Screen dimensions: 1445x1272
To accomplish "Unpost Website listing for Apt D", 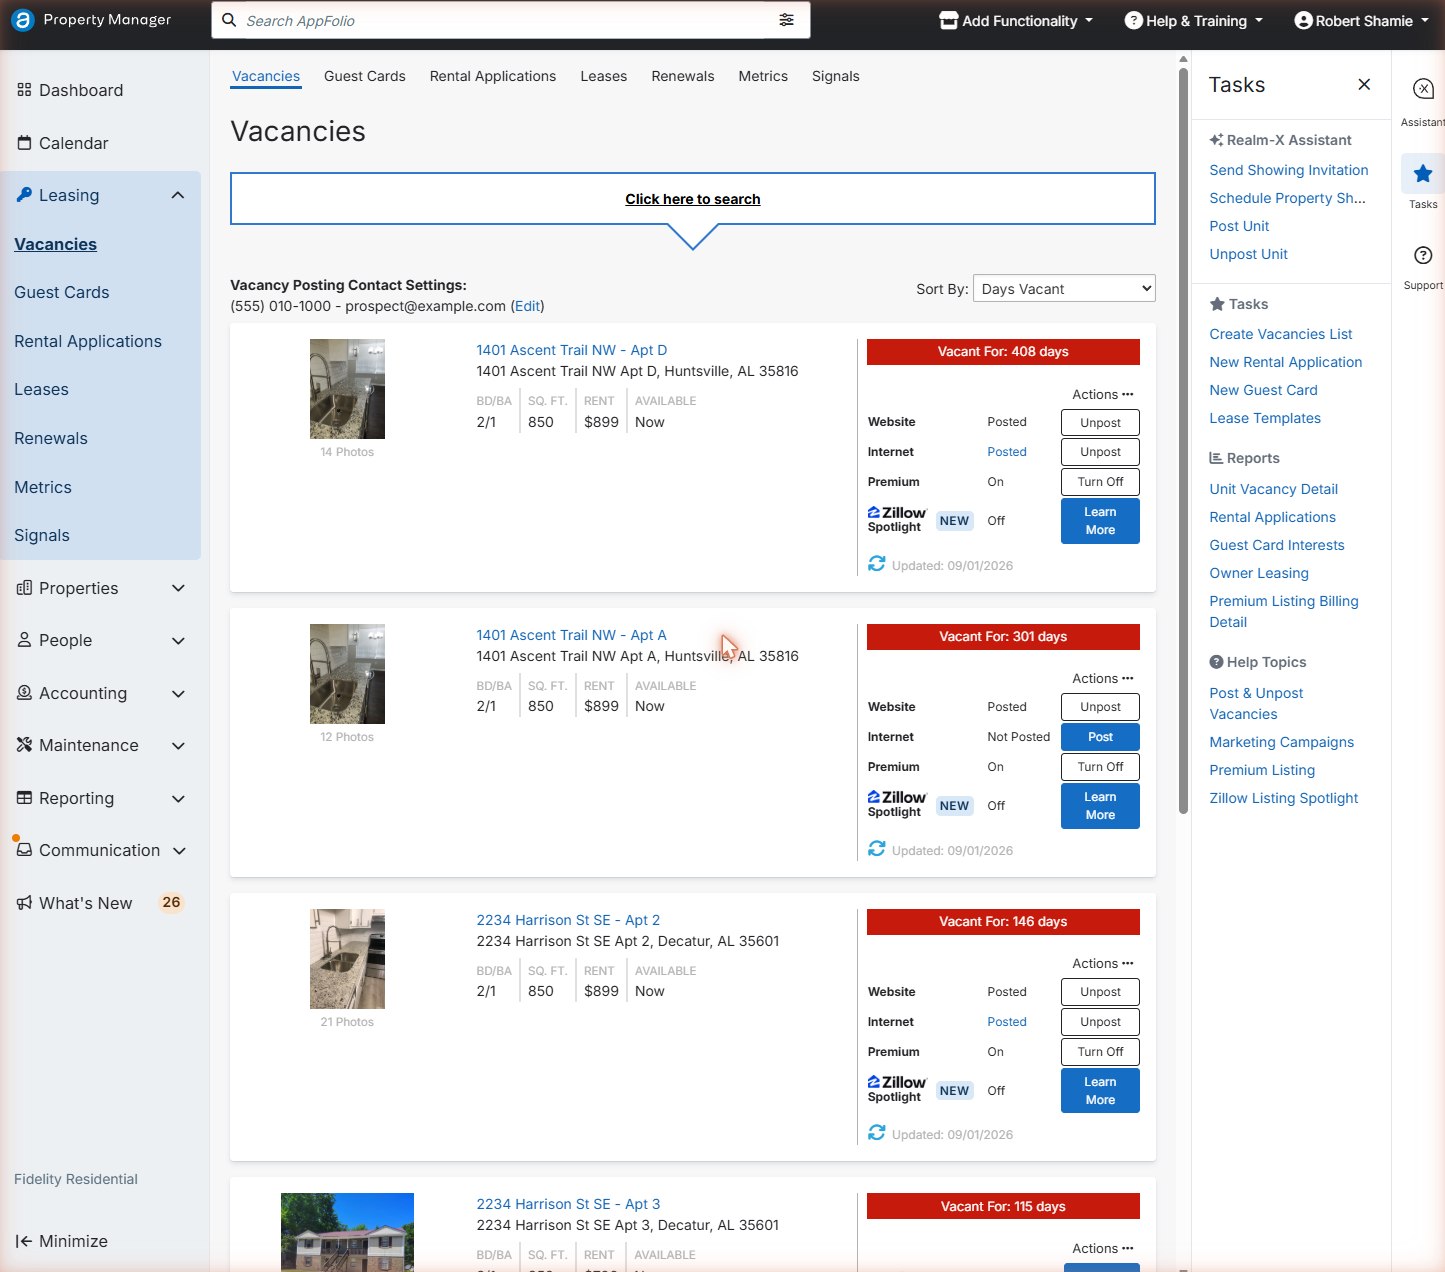I will 1100,423.
